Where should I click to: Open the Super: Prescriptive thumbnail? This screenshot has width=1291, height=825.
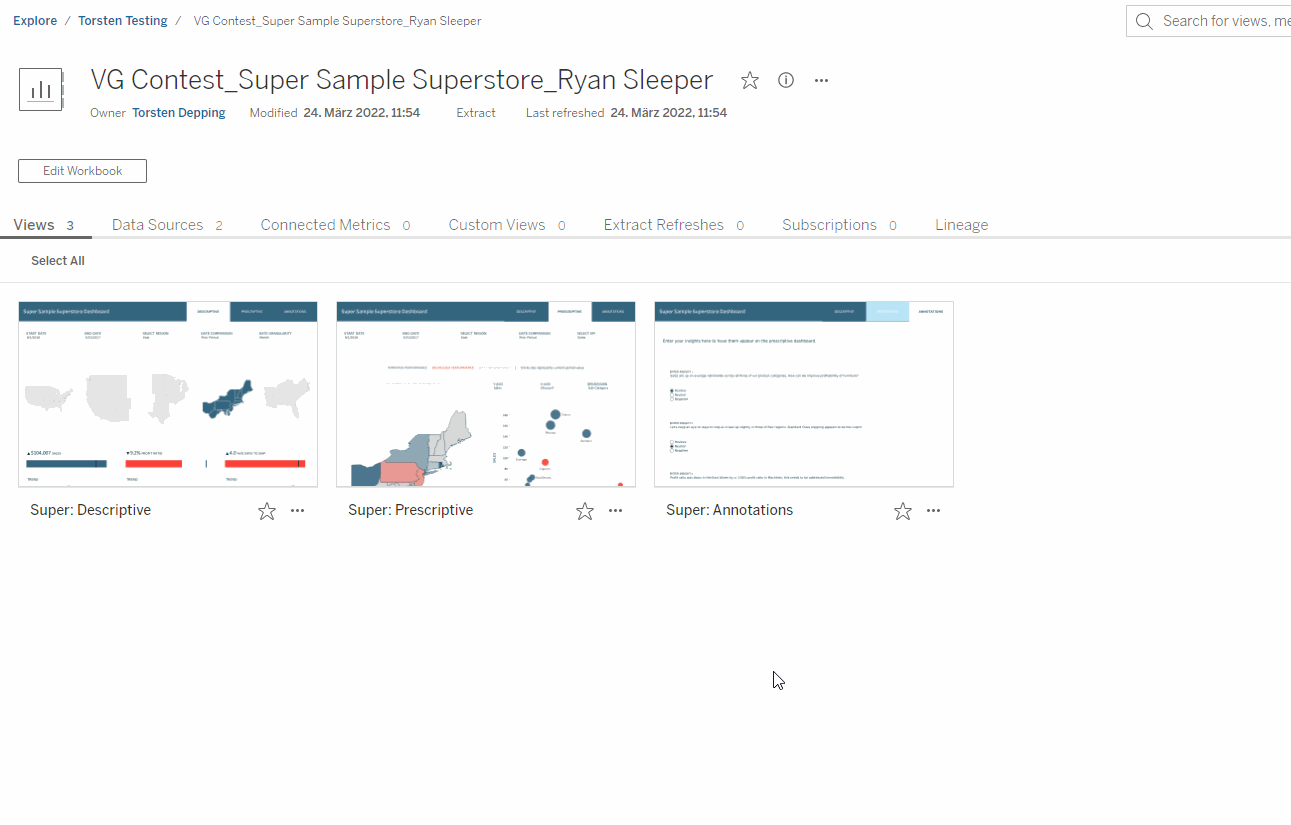point(486,394)
